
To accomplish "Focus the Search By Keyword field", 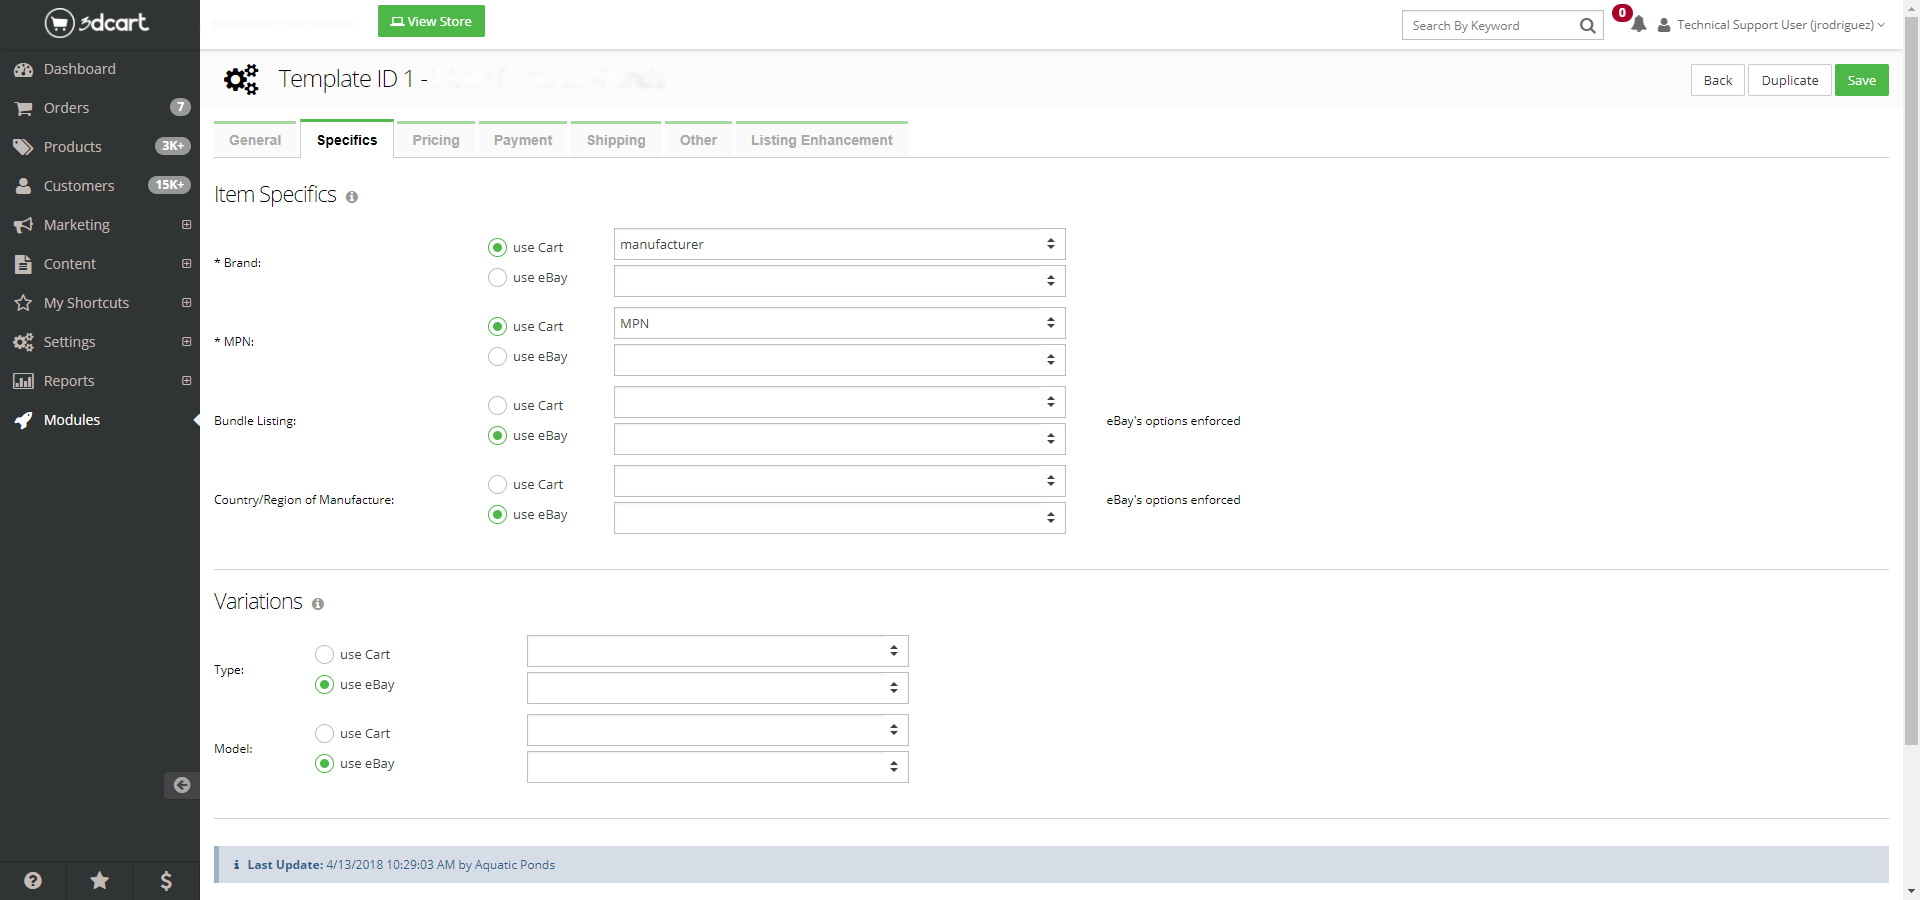I will pos(1490,26).
